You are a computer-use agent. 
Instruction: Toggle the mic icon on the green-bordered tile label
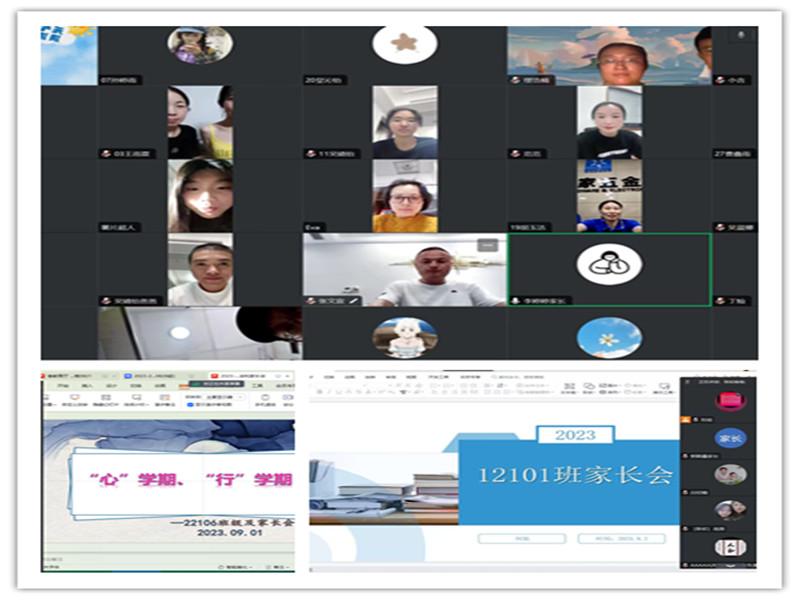coord(516,301)
